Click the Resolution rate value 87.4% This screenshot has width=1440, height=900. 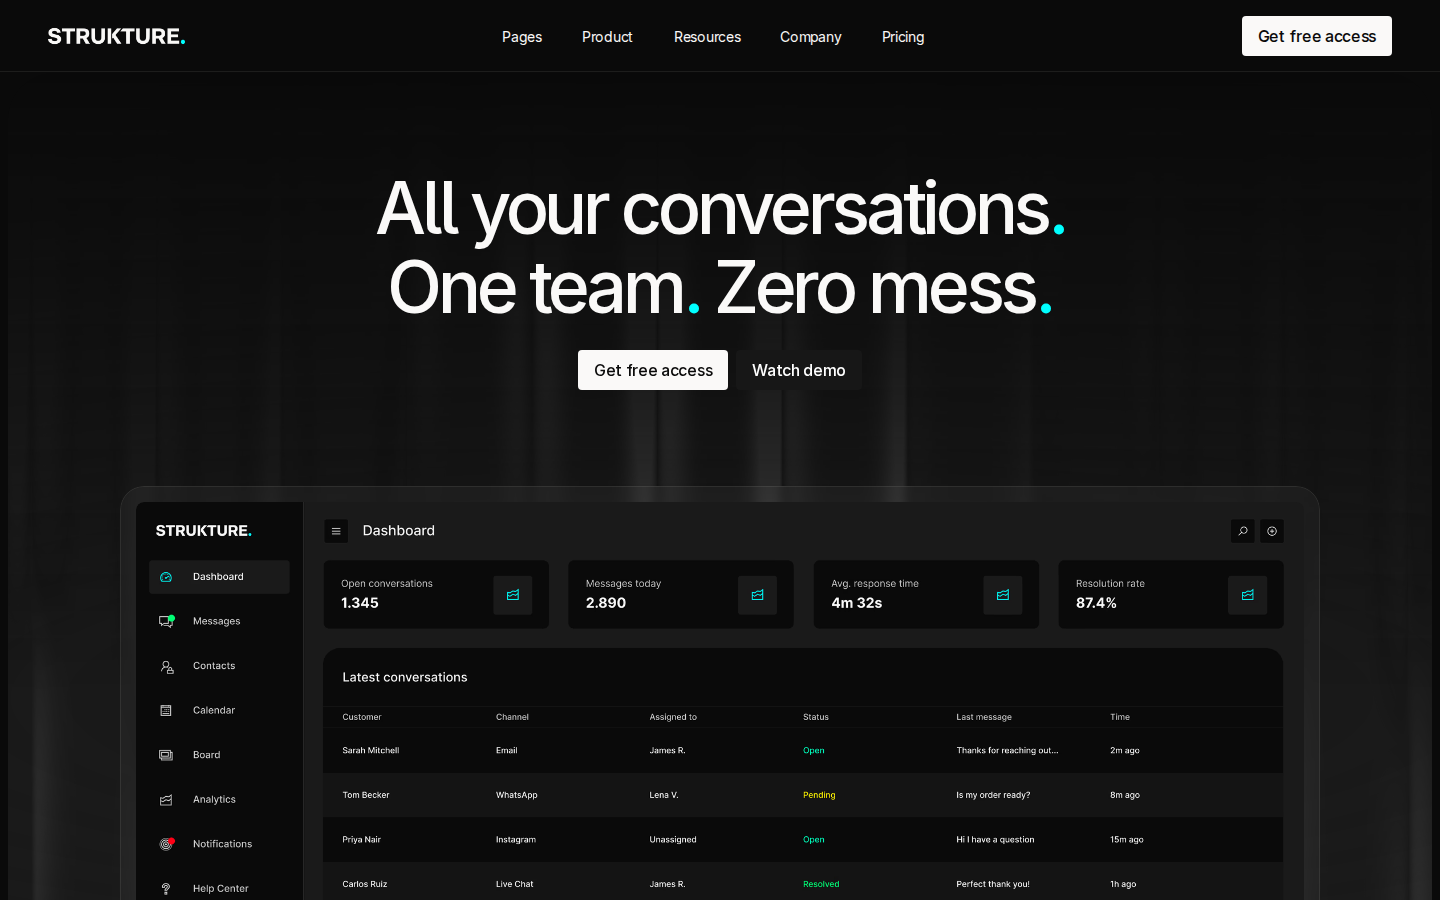(1096, 603)
